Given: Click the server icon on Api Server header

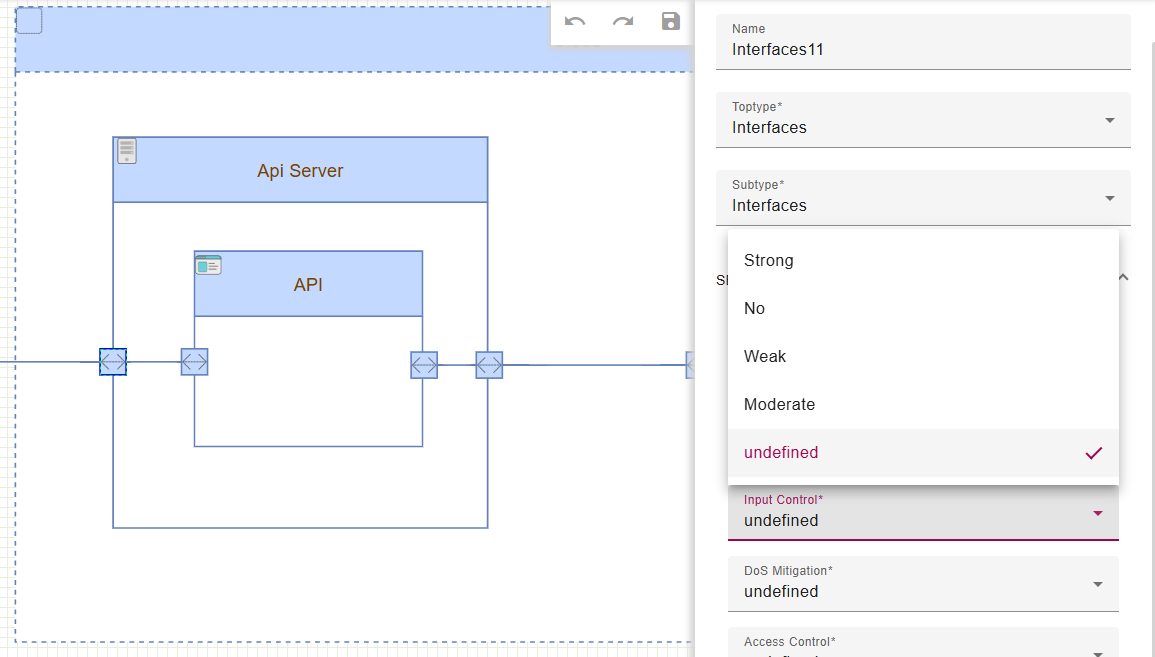Looking at the screenshot, I should pos(126,150).
